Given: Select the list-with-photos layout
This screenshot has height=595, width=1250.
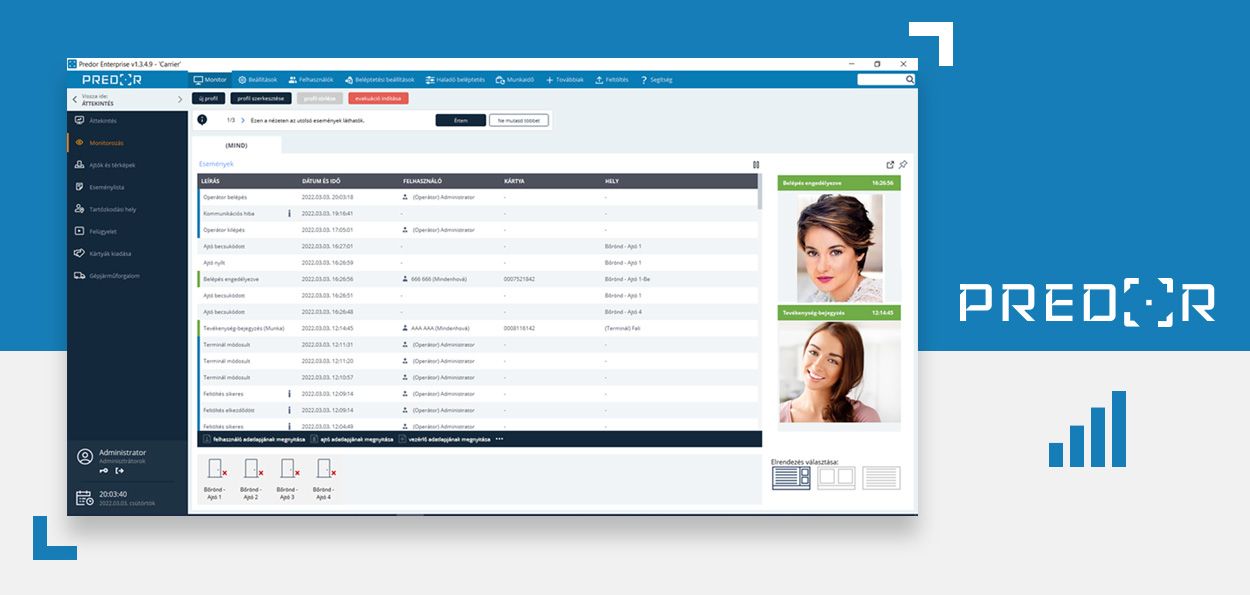Looking at the screenshot, I should pos(791,478).
